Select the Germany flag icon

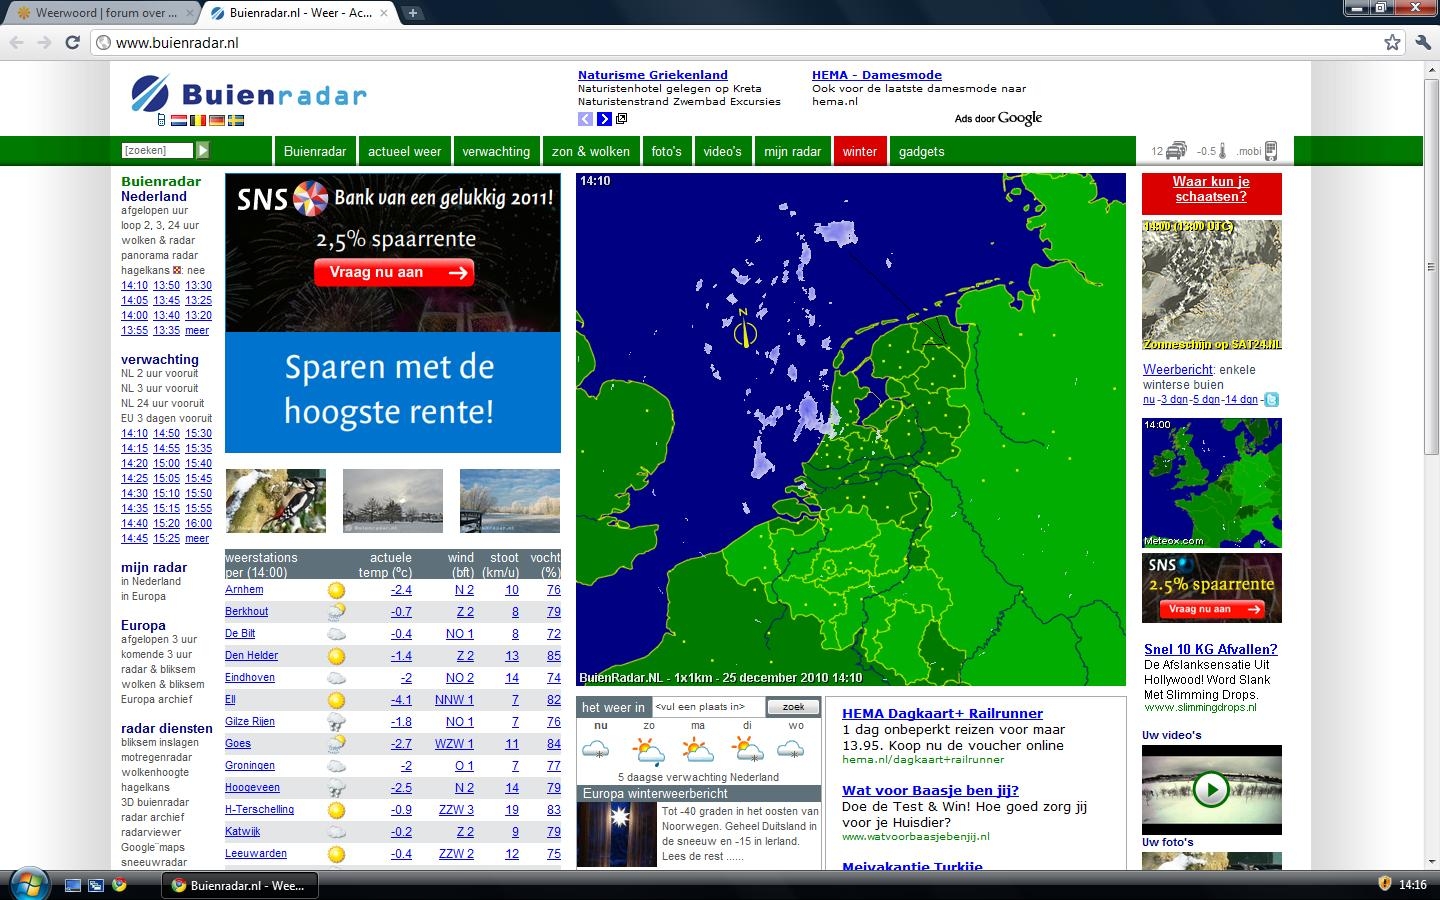tap(217, 120)
